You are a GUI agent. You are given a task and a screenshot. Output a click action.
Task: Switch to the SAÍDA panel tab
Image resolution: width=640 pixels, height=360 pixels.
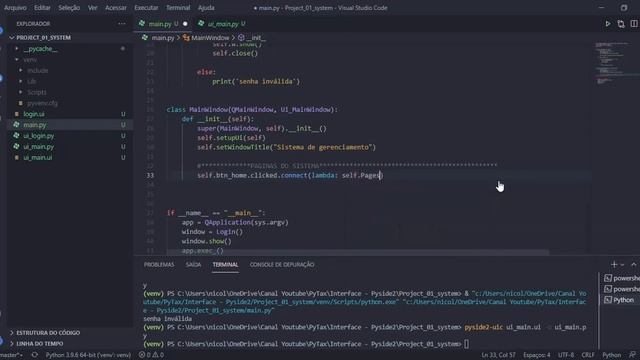[193, 265]
